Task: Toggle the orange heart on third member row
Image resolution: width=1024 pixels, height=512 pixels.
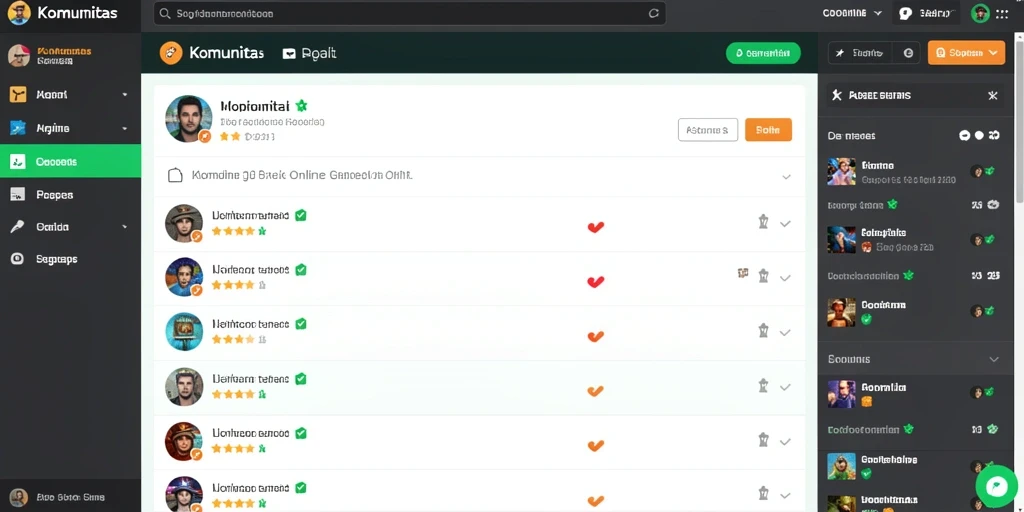Action: point(596,336)
